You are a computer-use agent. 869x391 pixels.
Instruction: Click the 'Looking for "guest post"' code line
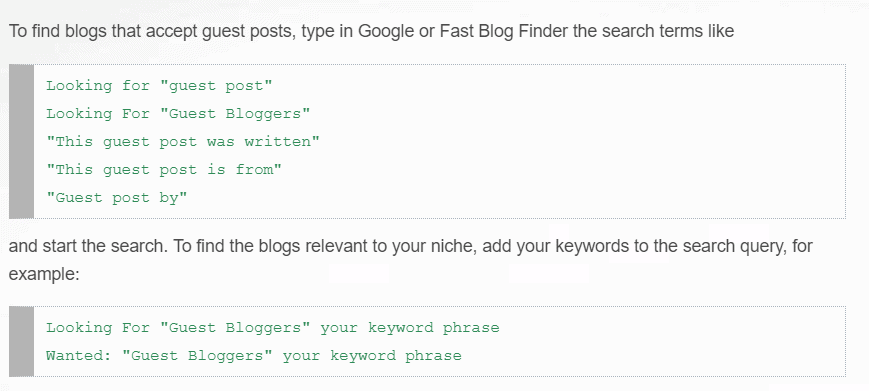click(159, 86)
